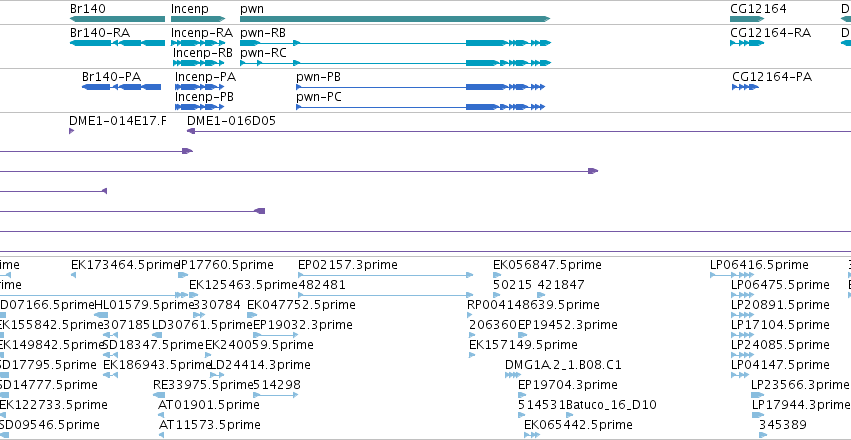Screen dimensions: 851x440
Task: Select the Br140 gene glyph
Action: coord(117,19)
